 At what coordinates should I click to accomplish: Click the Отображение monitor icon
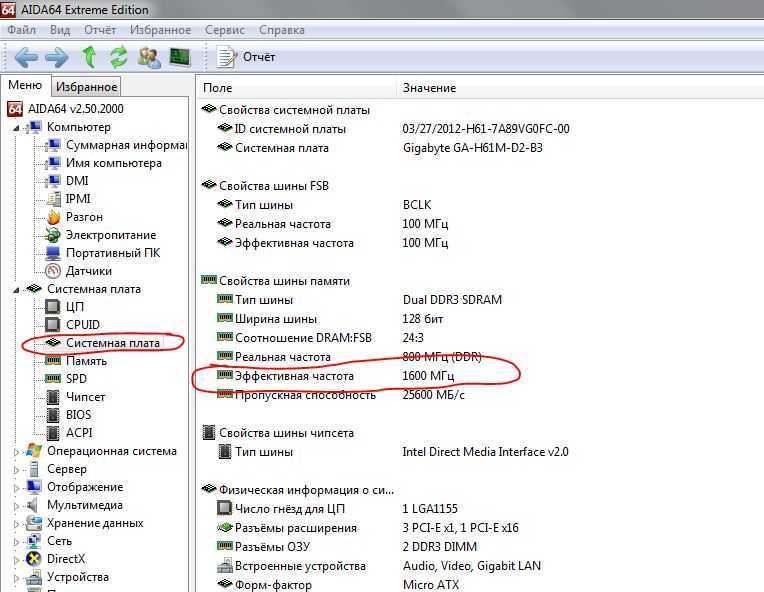point(34,487)
